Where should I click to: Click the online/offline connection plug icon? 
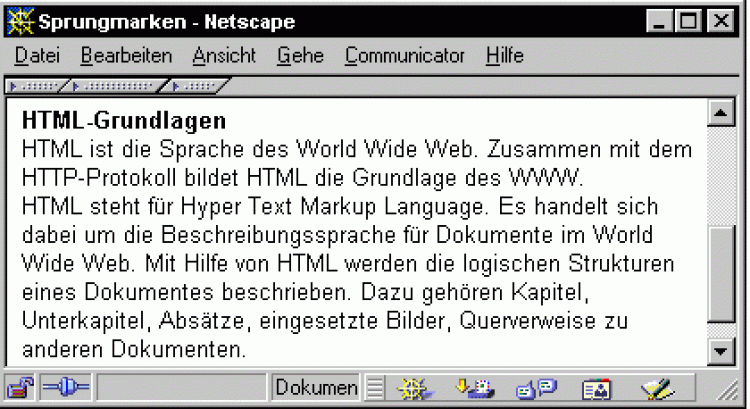(65, 387)
